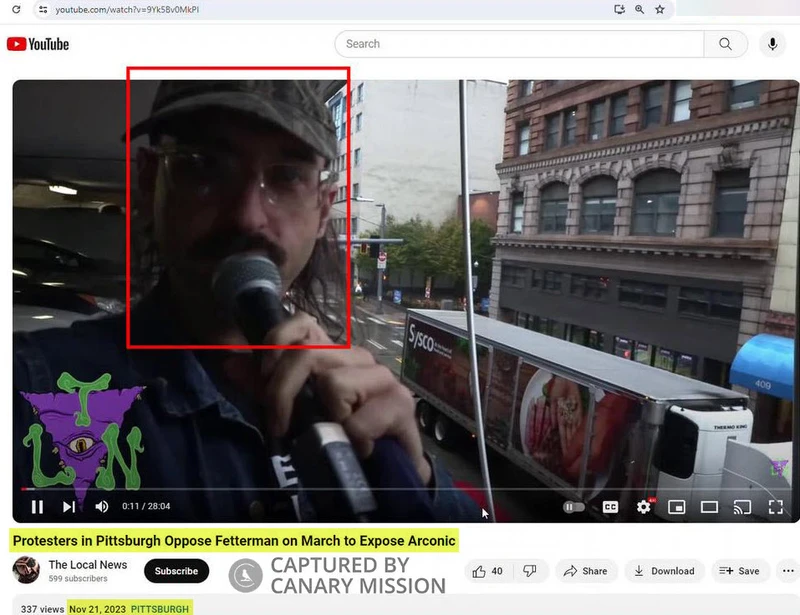
Task: Reload the page with the browser refresh icon
Action: click(16, 9)
